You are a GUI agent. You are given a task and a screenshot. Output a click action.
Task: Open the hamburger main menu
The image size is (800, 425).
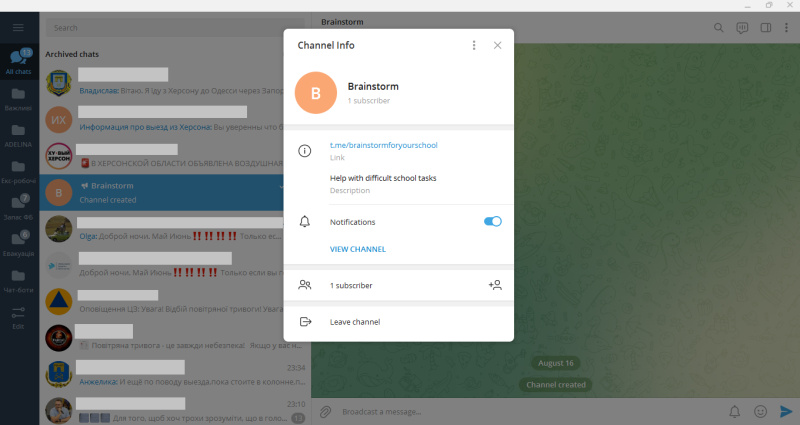click(x=18, y=28)
